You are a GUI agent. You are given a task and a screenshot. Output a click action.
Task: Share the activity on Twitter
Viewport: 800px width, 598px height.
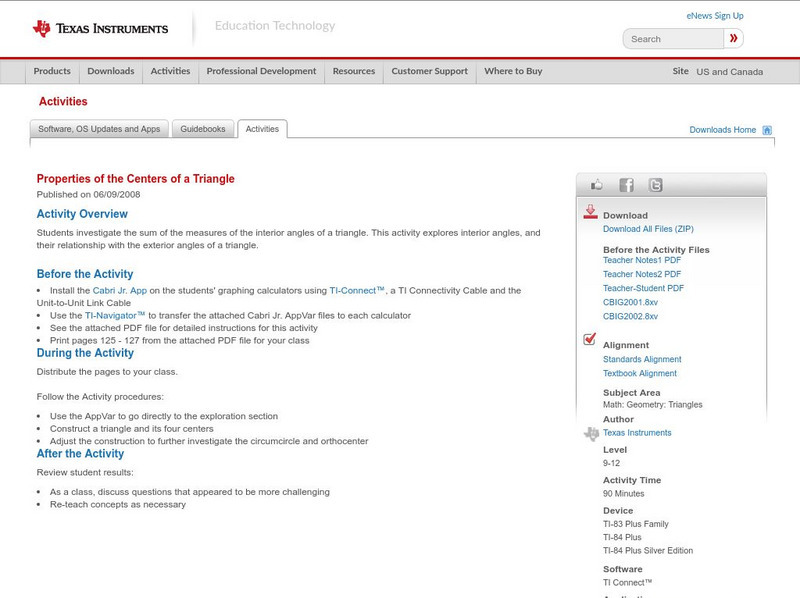[655, 185]
